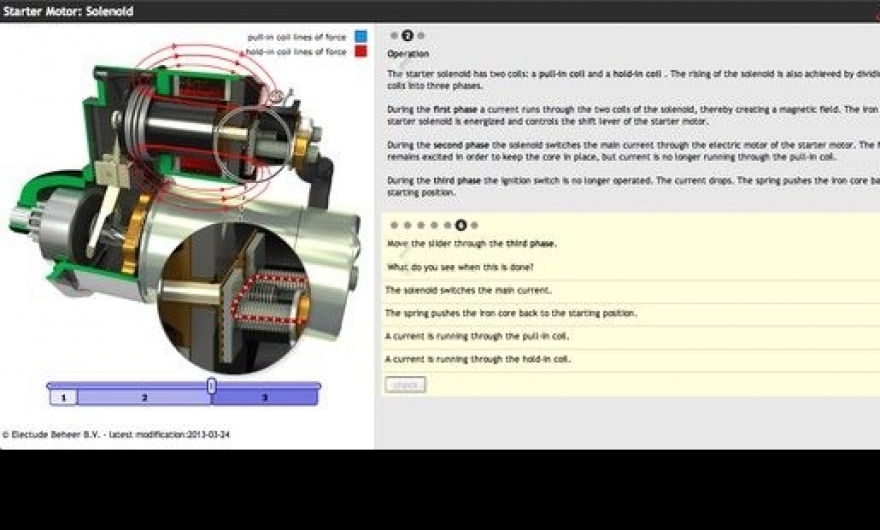Screen dimensions: 880x530
Task: Click the phase slider handle
Action: (211, 385)
